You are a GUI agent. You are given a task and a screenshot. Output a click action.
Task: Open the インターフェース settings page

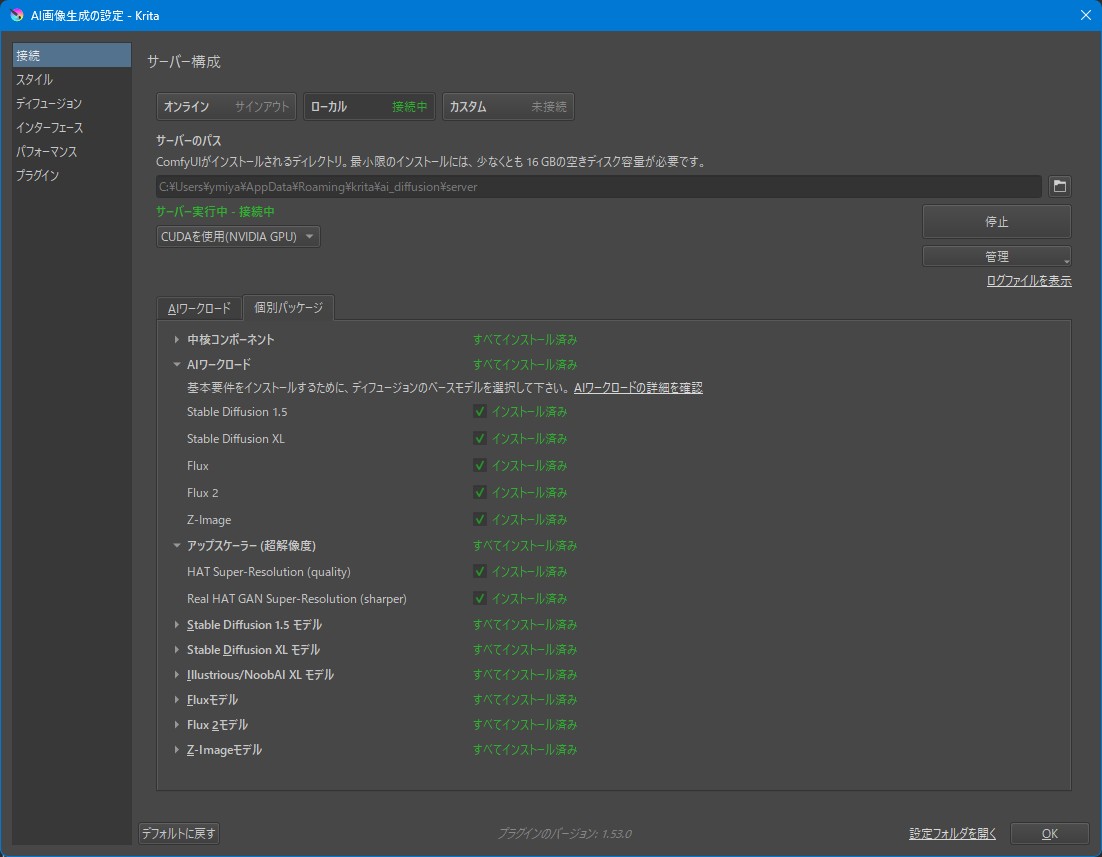coord(72,127)
